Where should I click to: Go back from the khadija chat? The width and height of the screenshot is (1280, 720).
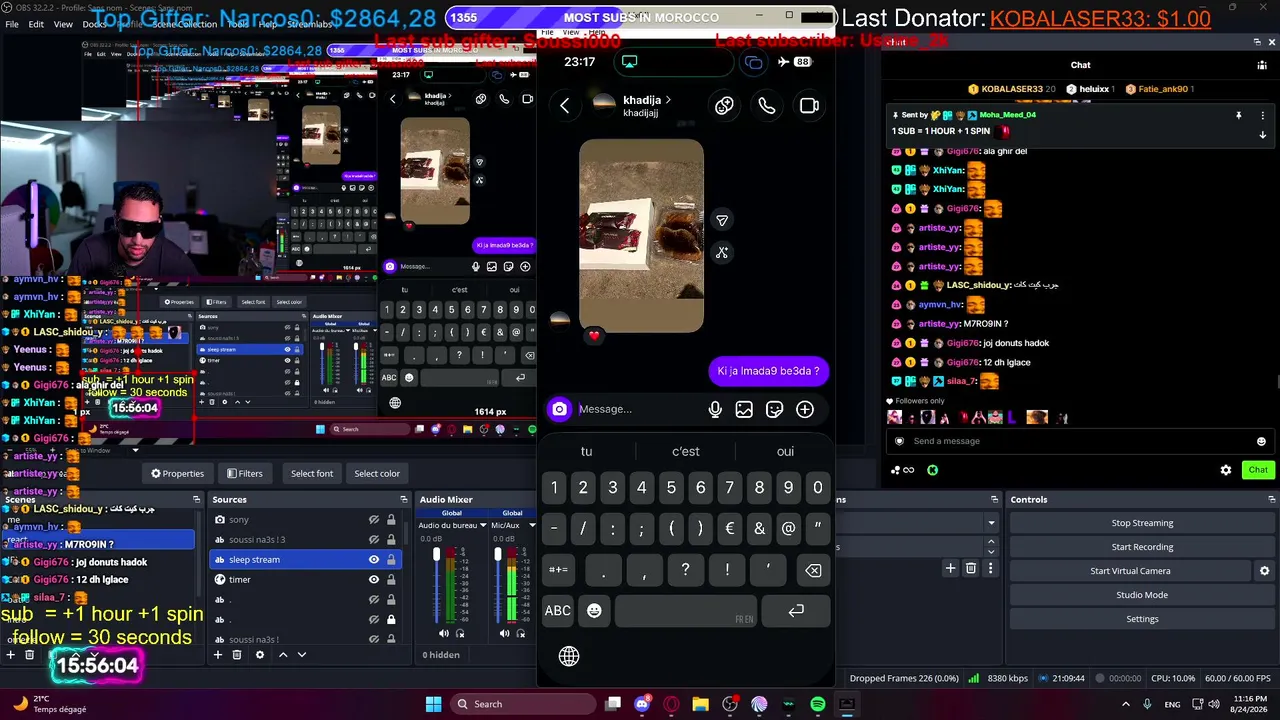pos(565,106)
